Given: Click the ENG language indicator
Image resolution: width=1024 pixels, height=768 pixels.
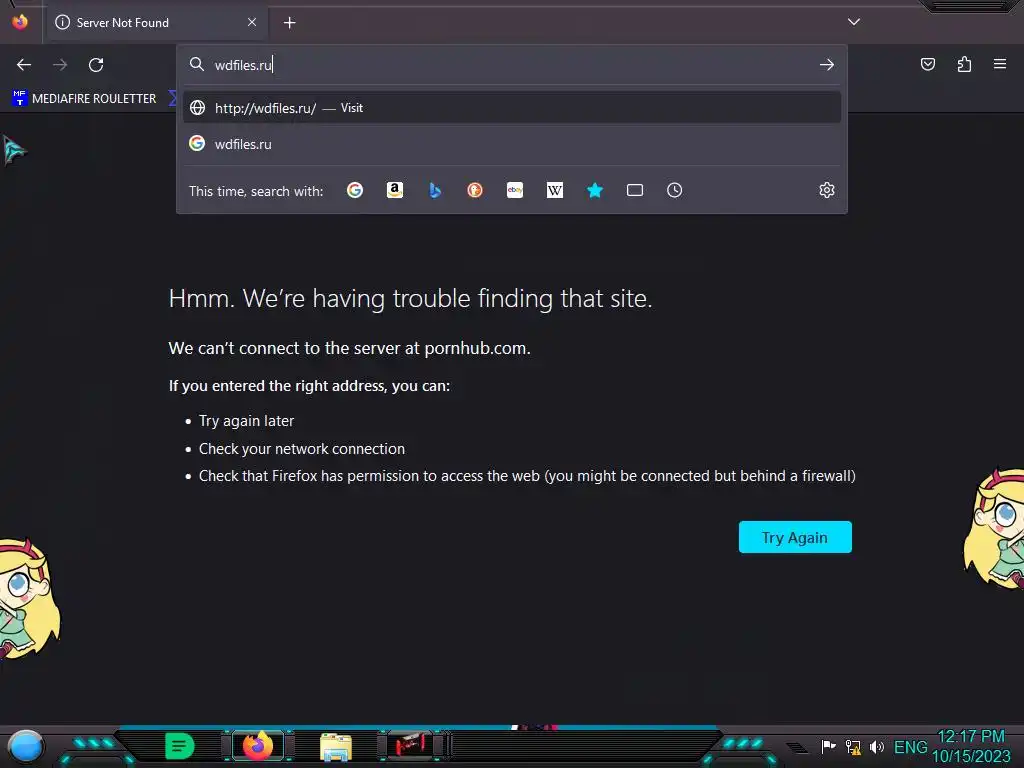Looking at the screenshot, I should 910,747.
